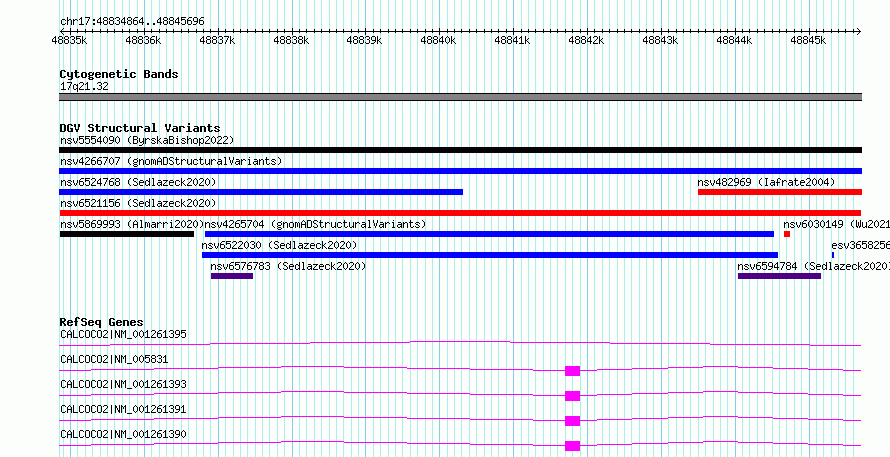Click the chr17:48834864..48845696 coordinates text
This screenshot has width=890, height=457.
132,21
